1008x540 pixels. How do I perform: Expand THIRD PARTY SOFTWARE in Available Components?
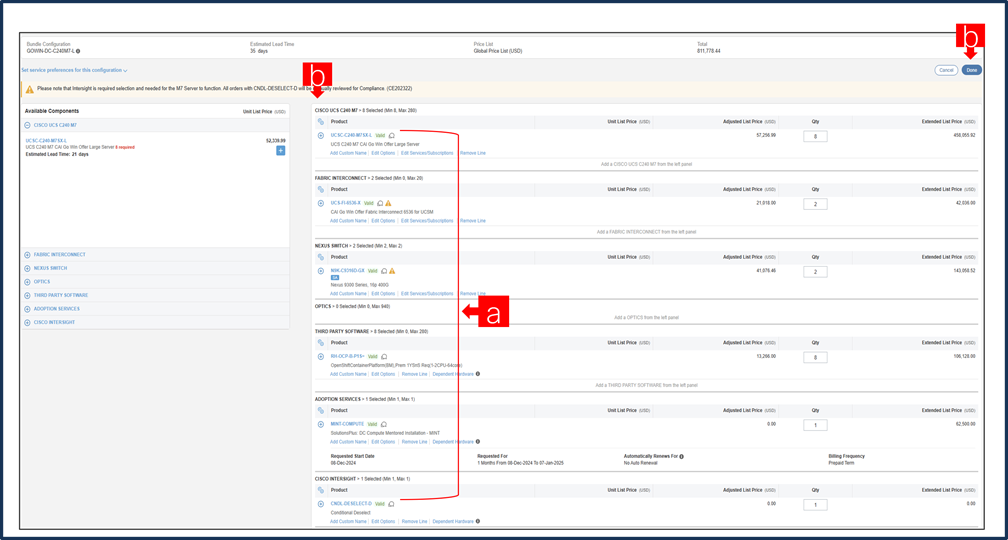click(x=28, y=295)
